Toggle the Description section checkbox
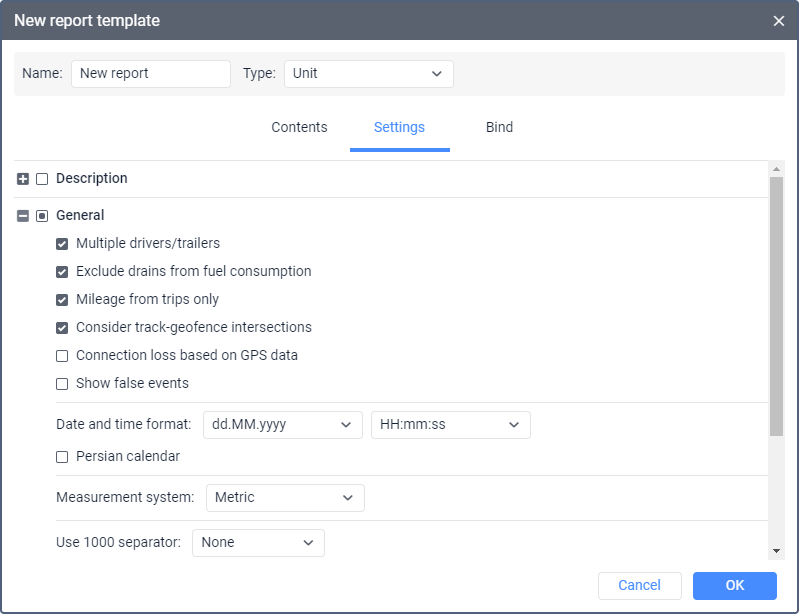This screenshot has height=614, width=799. point(42,179)
